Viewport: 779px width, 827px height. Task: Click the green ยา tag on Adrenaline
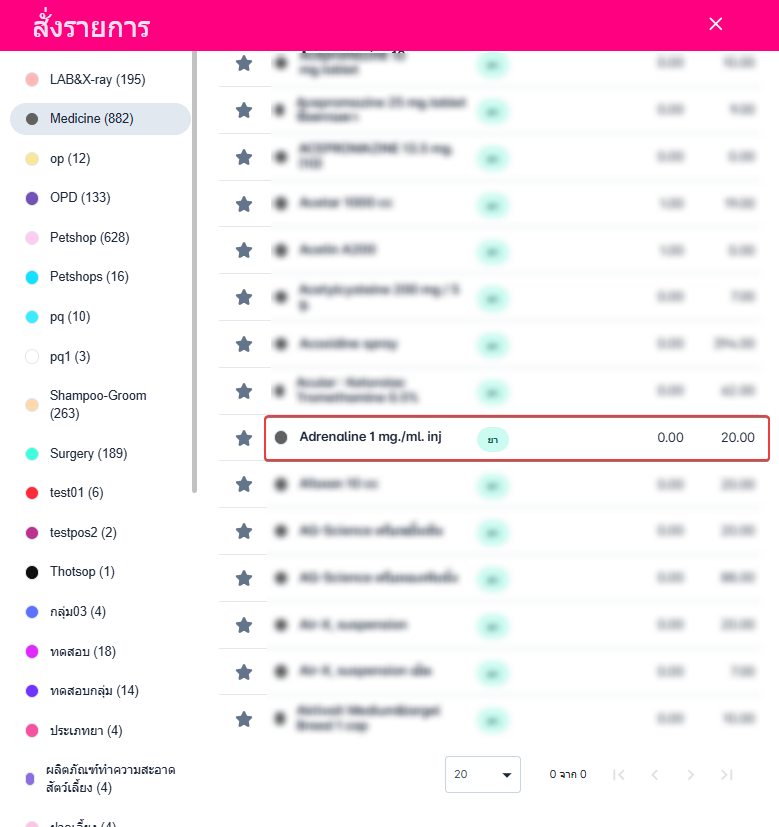[x=493, y=438]
